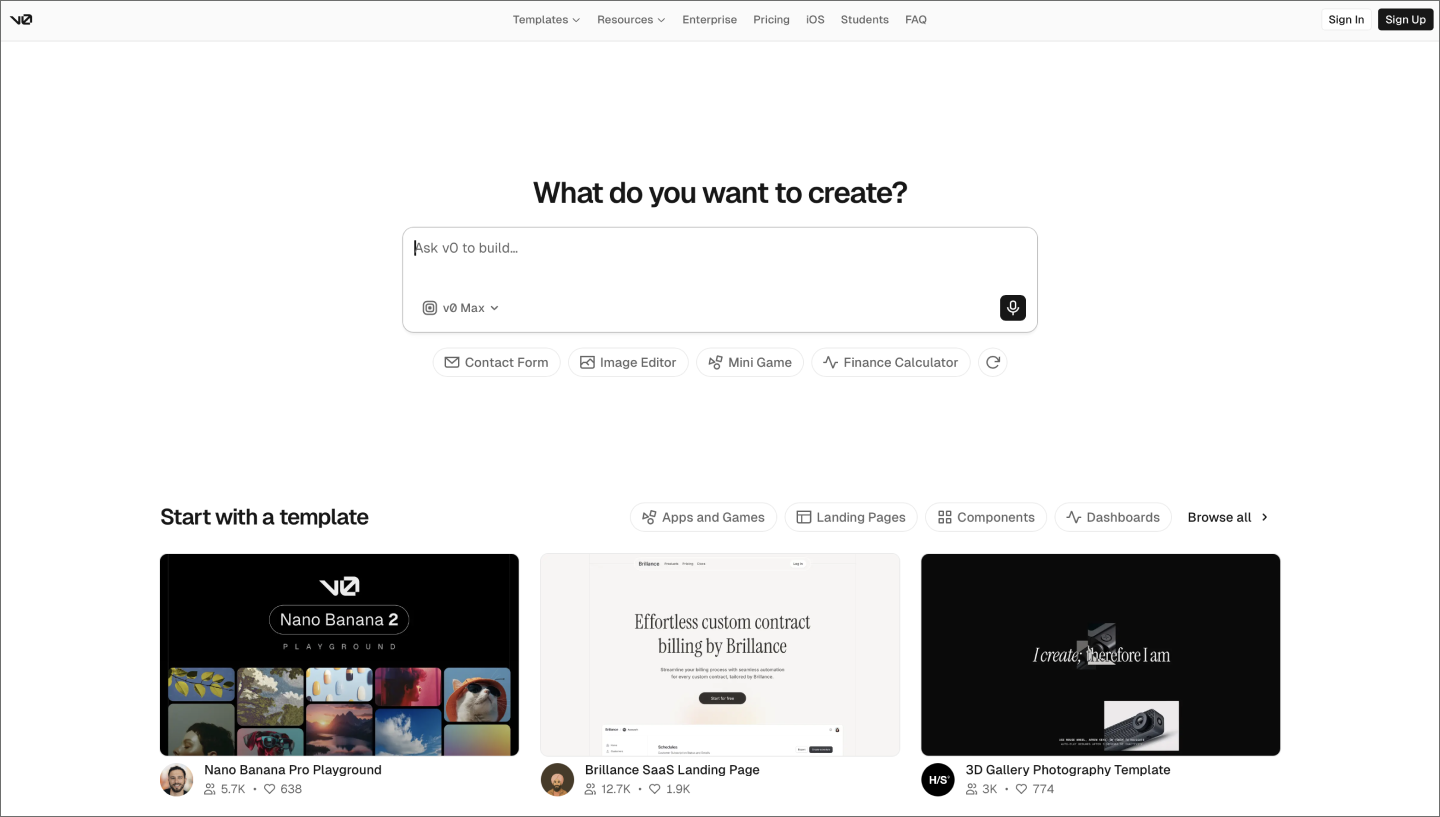Click Nano Banana Pro Playground author avatar

176,779
